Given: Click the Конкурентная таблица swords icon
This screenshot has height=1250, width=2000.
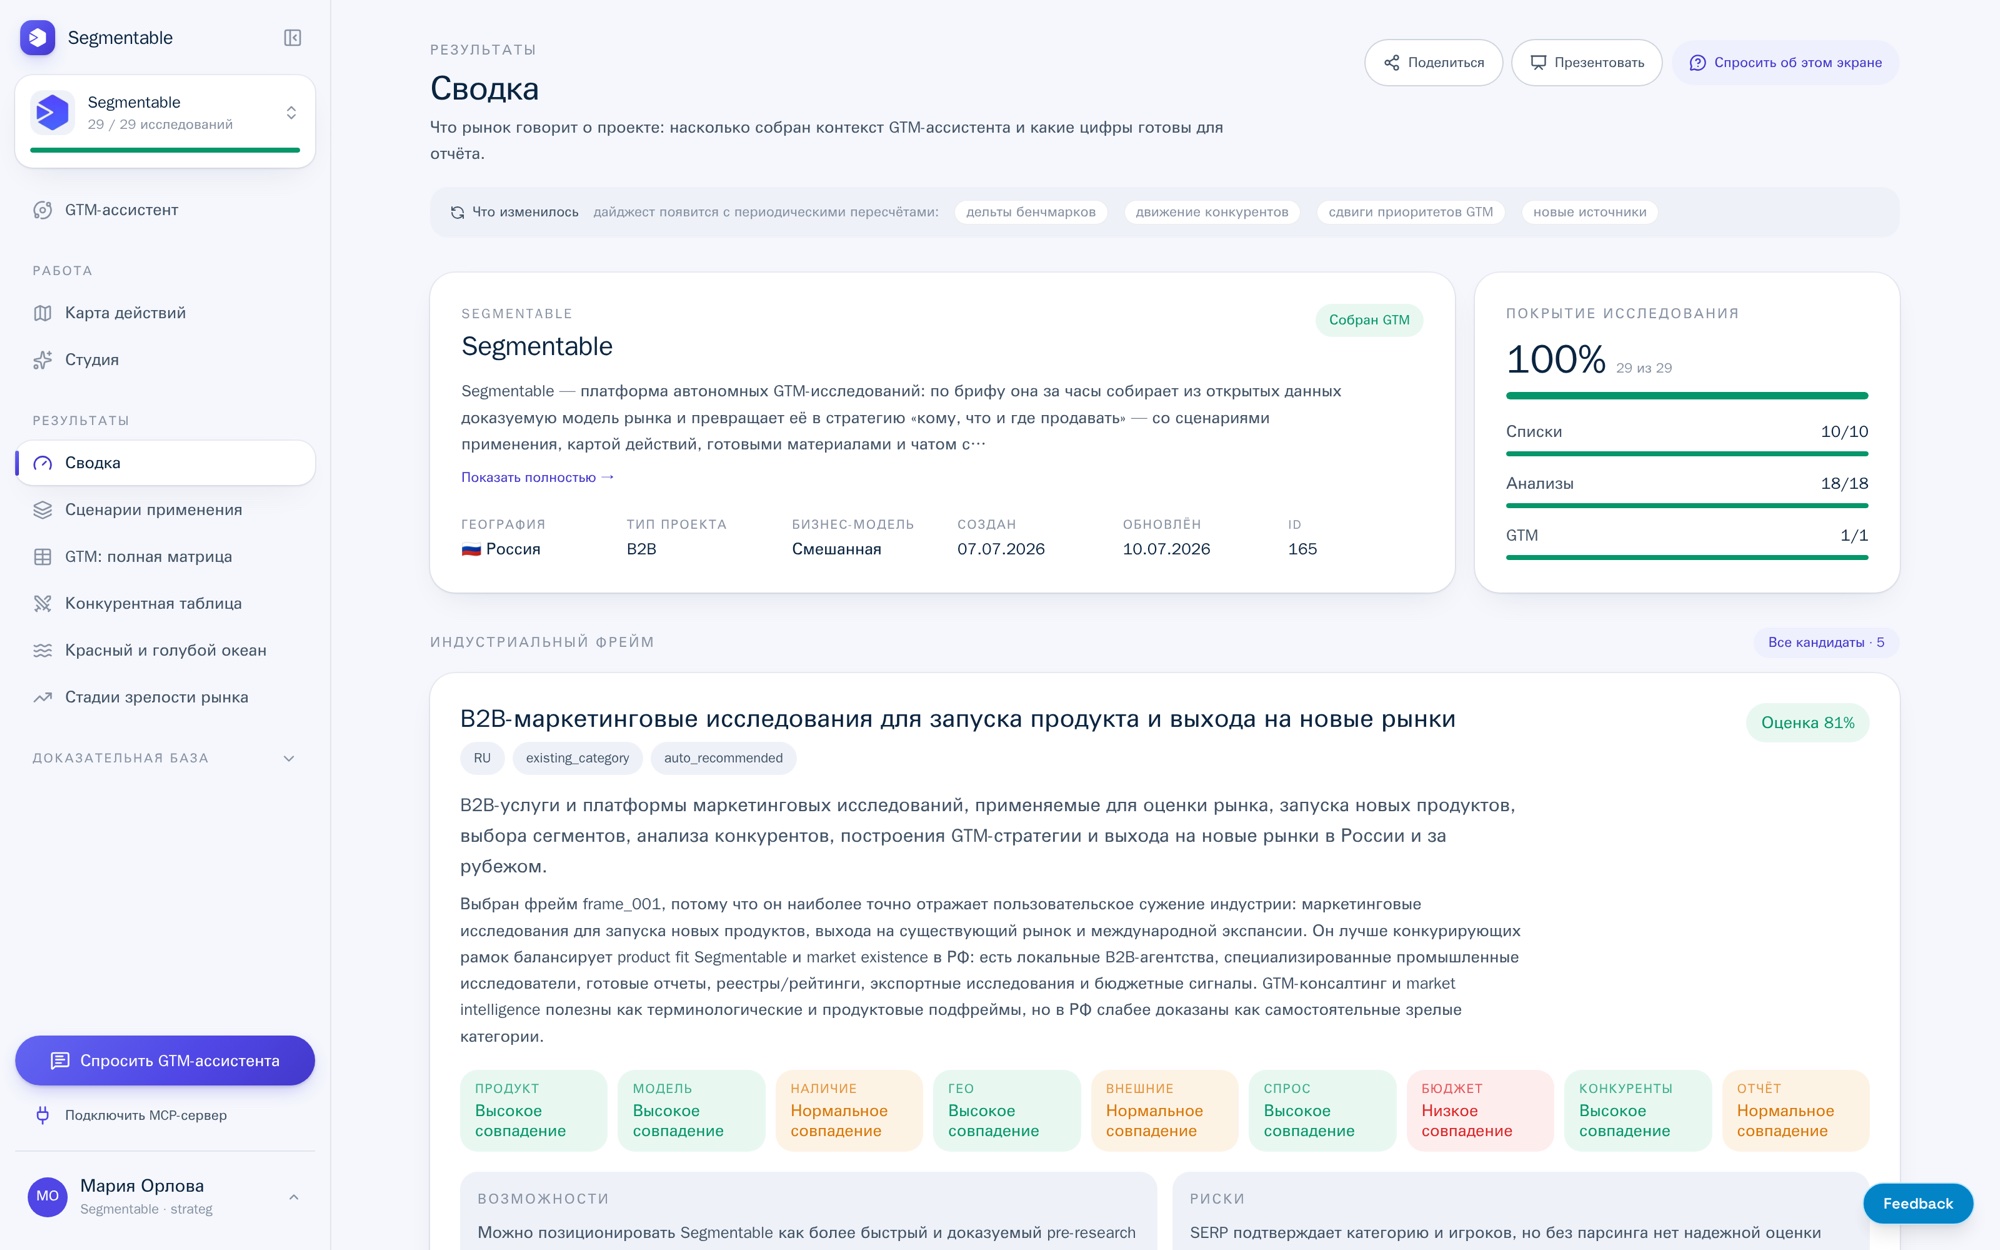Looking at the screenshot, I should click(x=42, y=604).
